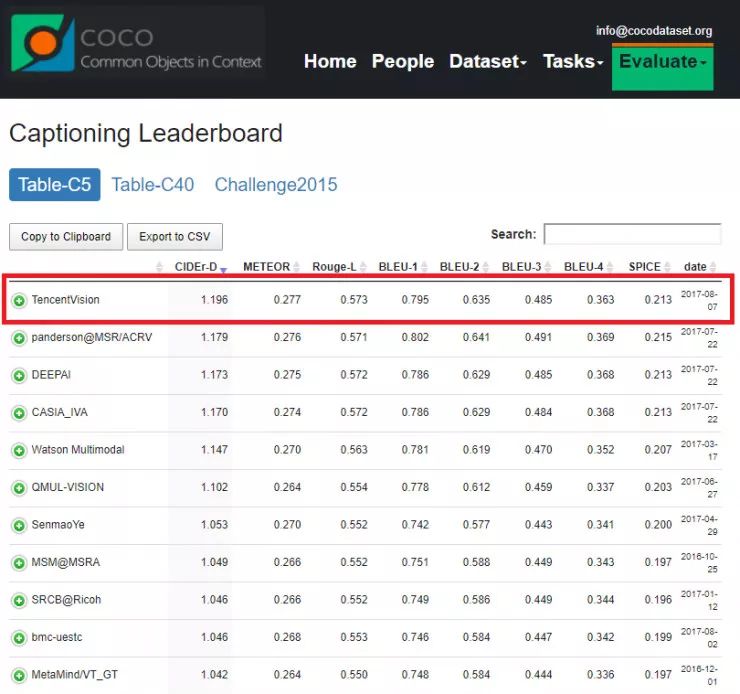Click the Captioning Leaderboard heading
740x694 pixels.
coord(146,134)
